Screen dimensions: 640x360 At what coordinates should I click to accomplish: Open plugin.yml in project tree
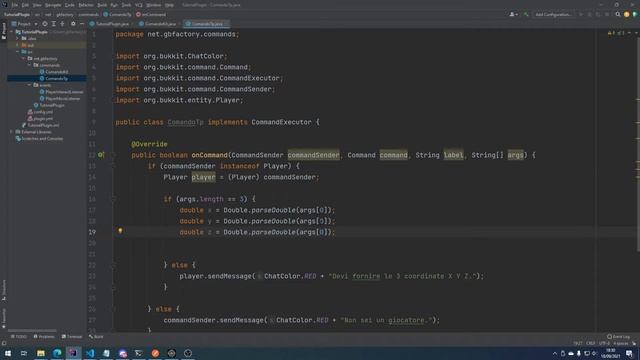40,118
